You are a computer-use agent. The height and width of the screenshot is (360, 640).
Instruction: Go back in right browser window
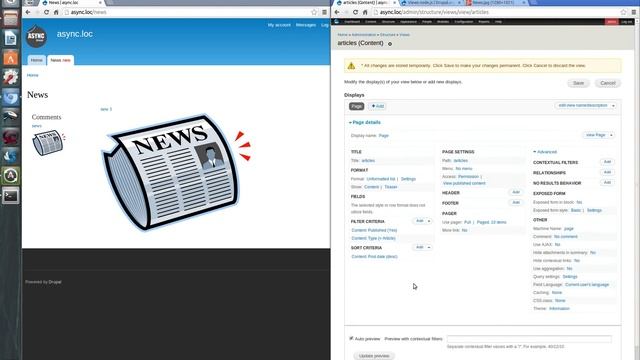[x=337, y=12]
